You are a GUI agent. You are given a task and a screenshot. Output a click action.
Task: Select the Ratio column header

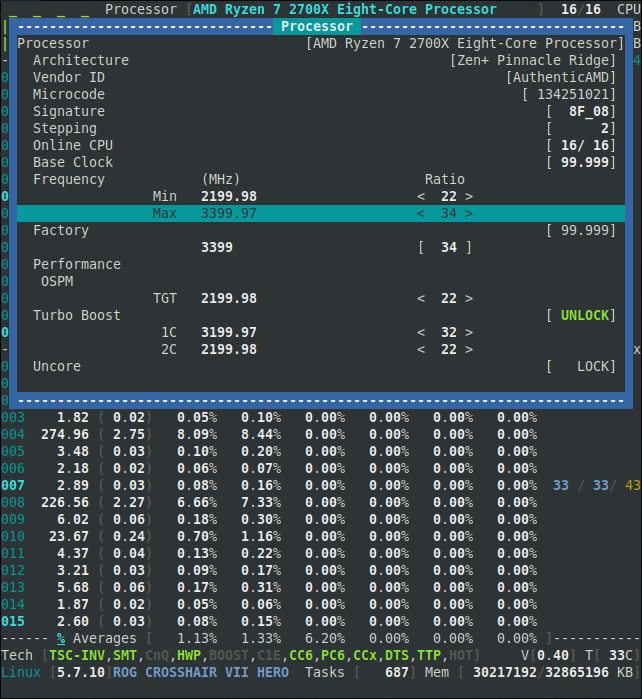pyautogui.click(x=444, y=180)
